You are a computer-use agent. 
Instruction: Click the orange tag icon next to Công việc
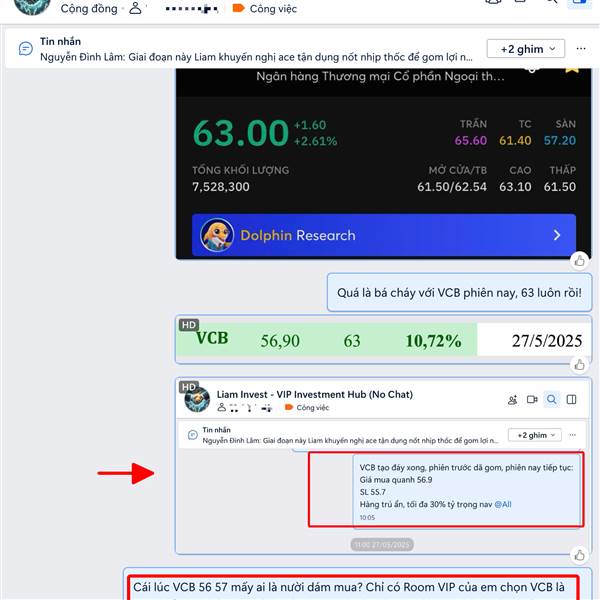tap(238, 8)
